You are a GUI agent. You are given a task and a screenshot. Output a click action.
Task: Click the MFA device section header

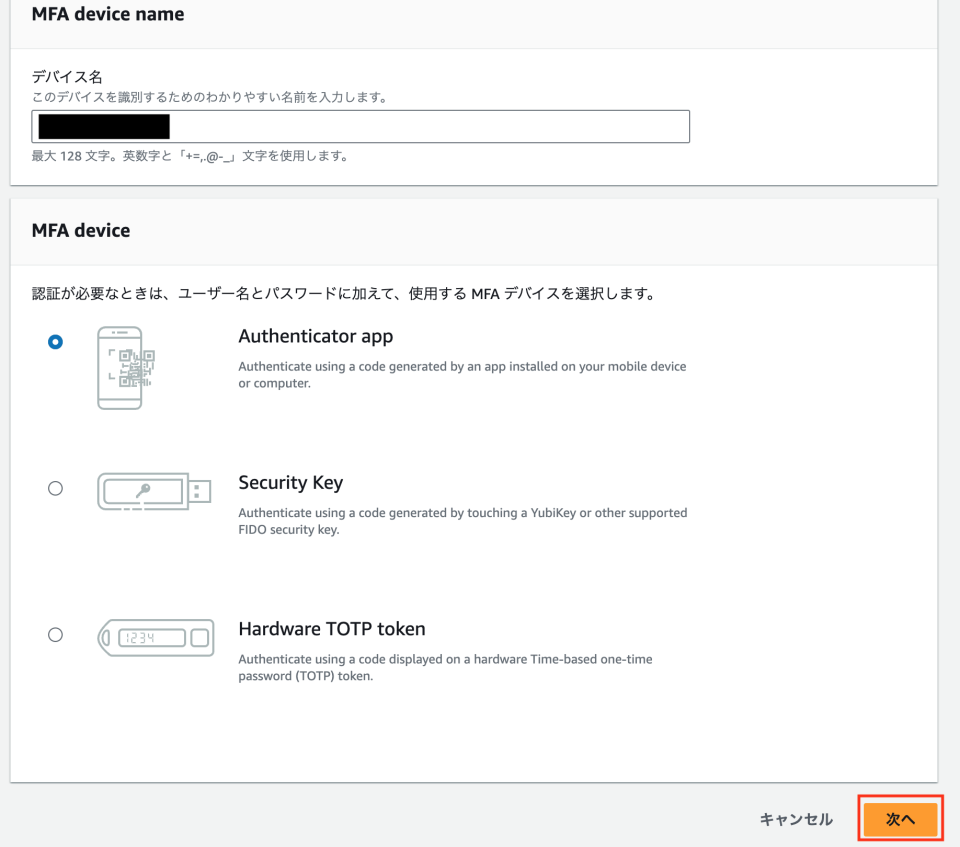coord(81,230)
